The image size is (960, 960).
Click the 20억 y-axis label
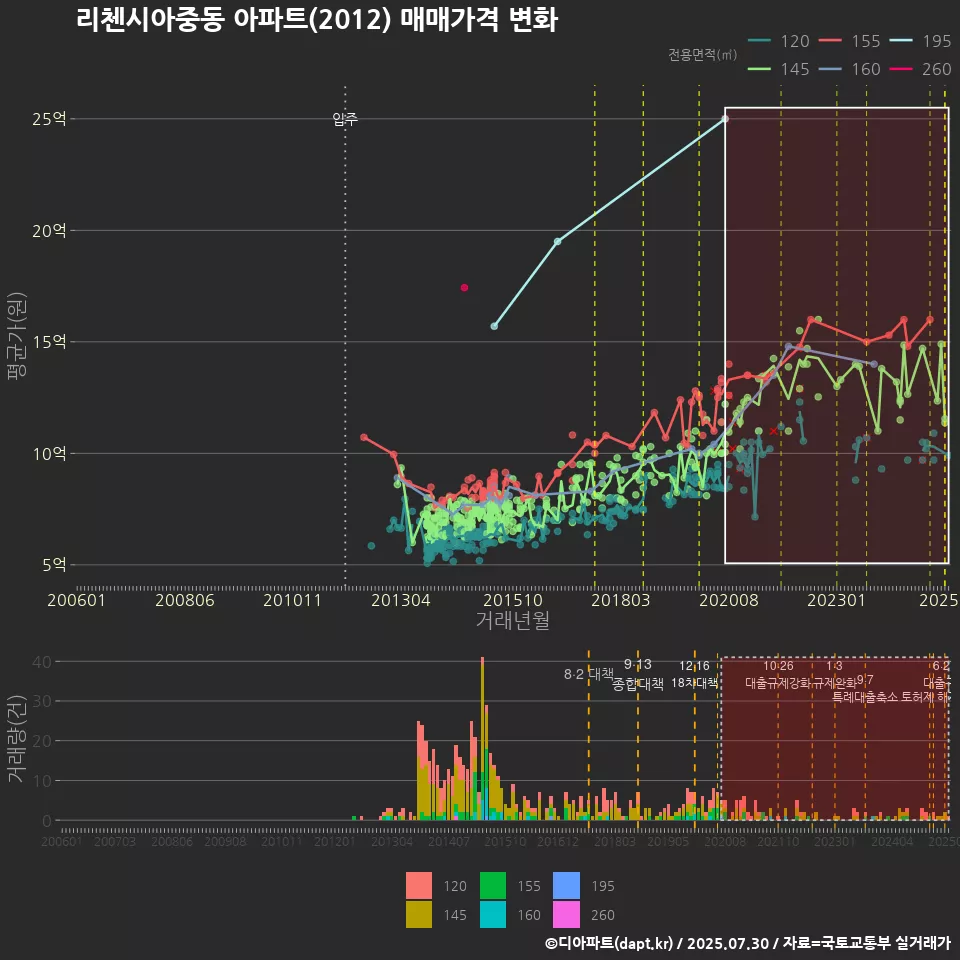coord(49,231)
